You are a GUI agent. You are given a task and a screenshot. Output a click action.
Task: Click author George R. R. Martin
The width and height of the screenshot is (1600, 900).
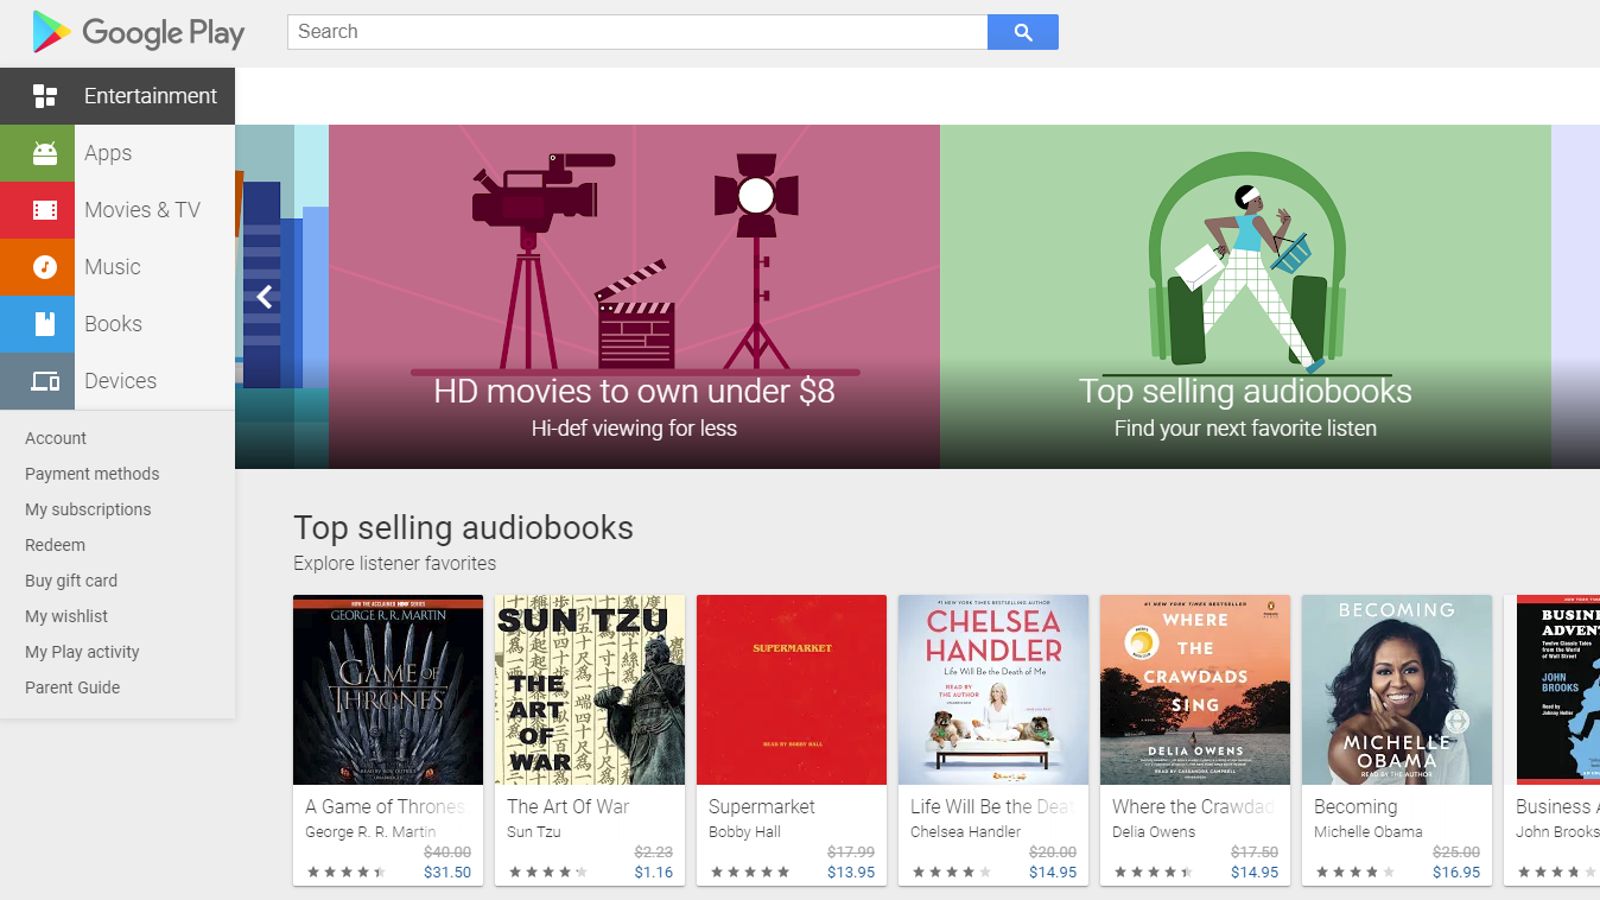tap(370, 832)
